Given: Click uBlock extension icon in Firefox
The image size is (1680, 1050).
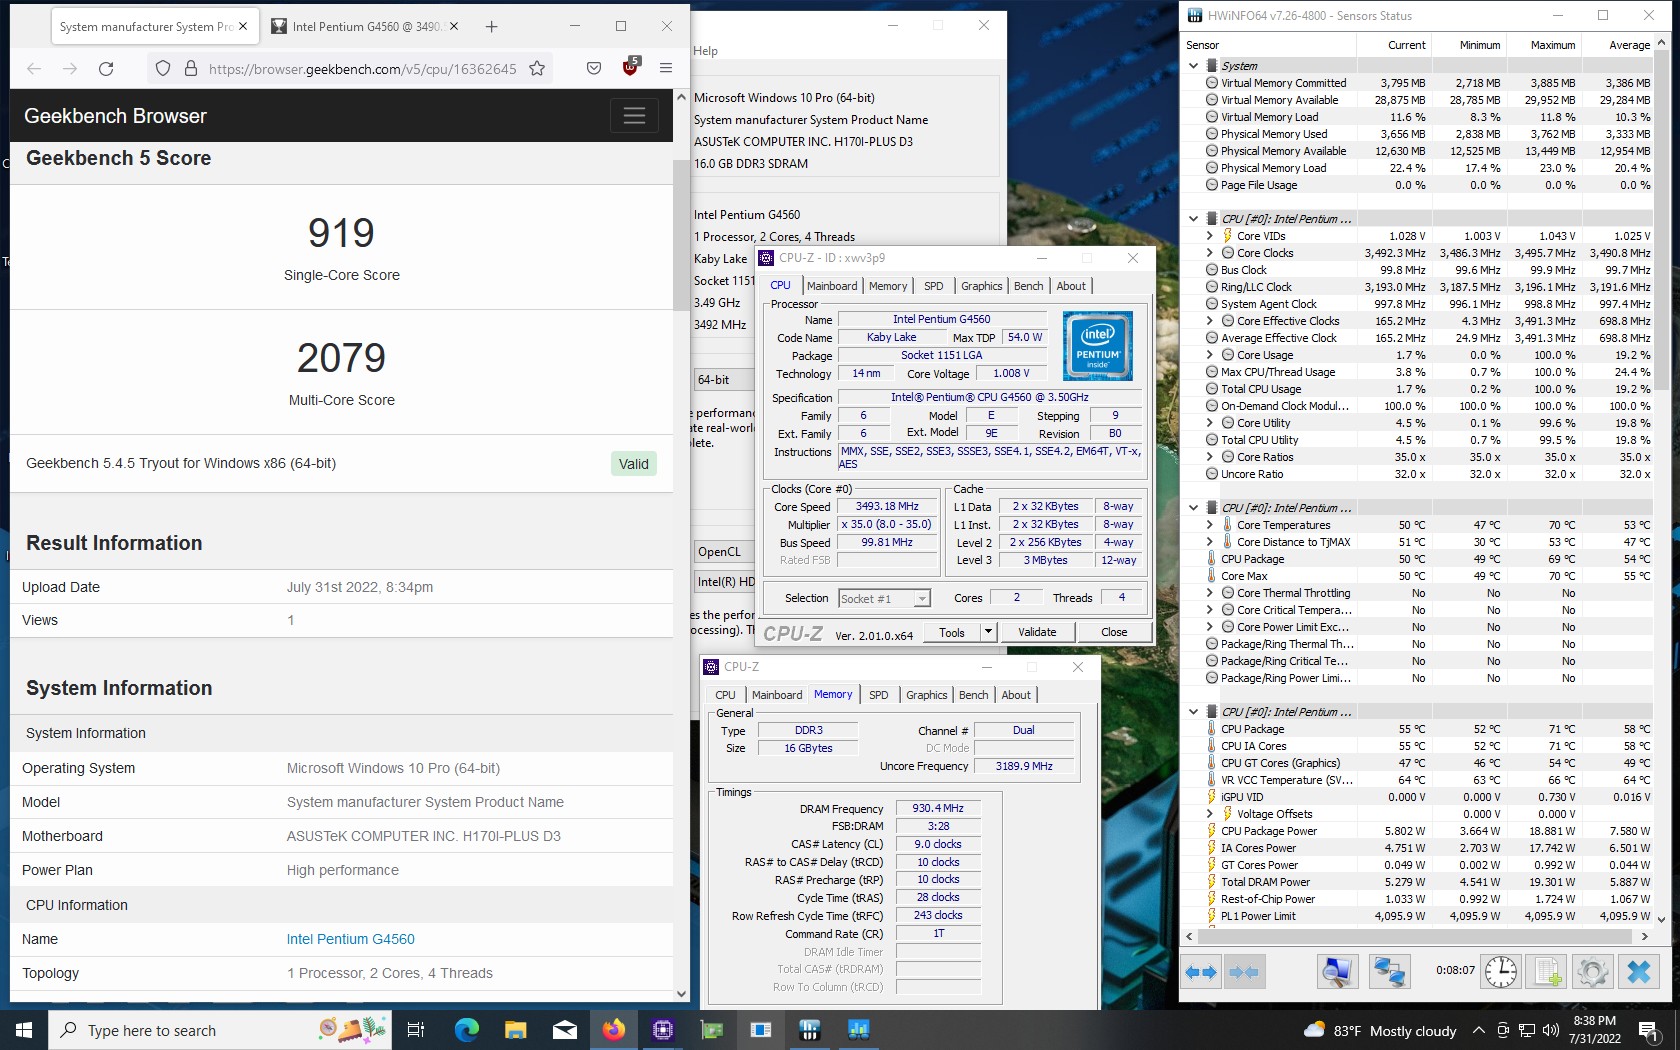Looking at the screenshot, I should point(630,68).
